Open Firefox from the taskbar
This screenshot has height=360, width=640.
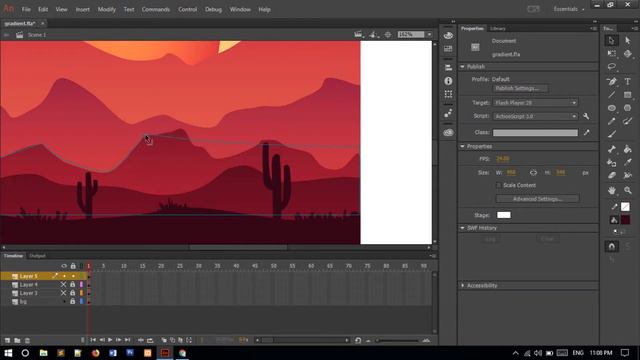pyautogui.click(x=96, y=353)
